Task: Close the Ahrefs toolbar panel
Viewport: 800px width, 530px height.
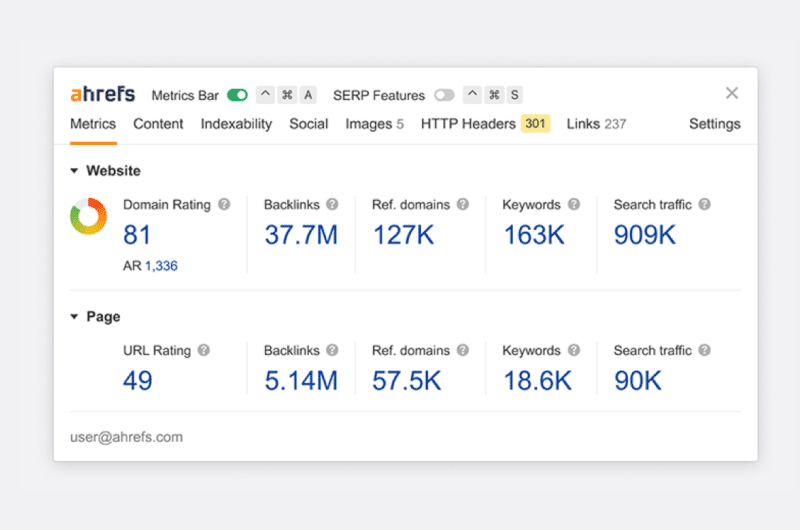Action: (732, 93)
